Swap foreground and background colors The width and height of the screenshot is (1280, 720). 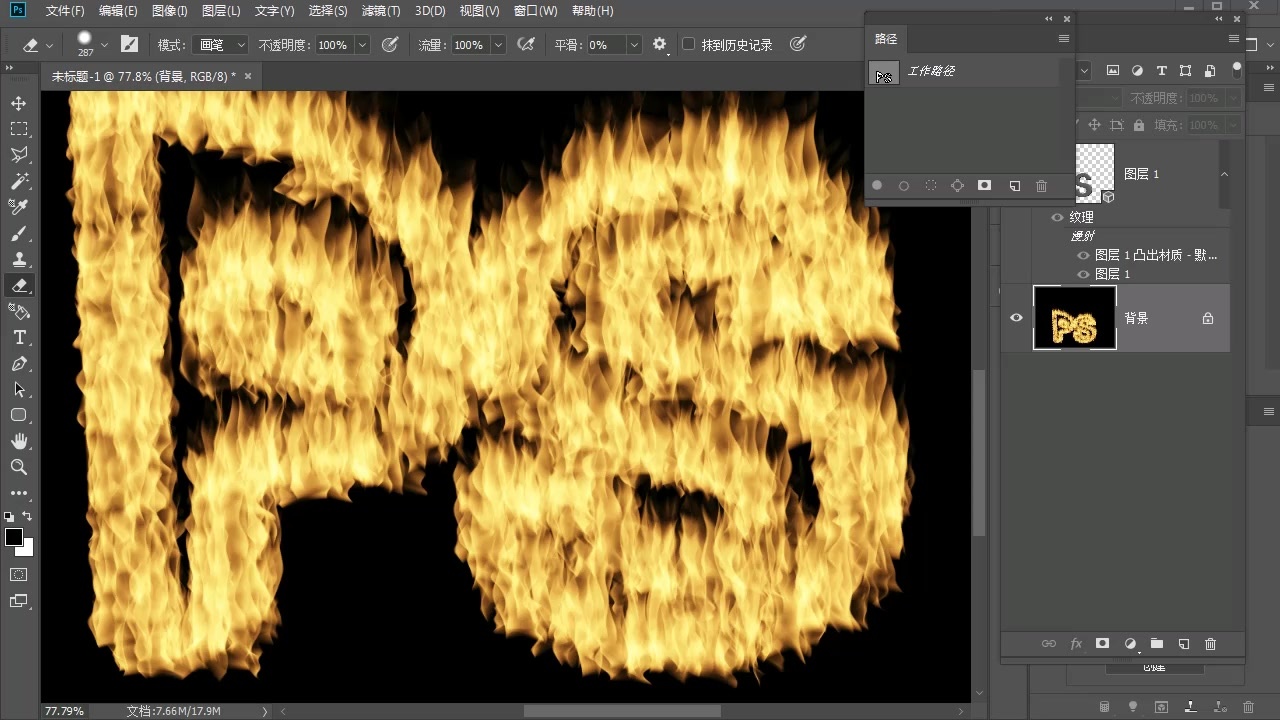tap(28, 517)
